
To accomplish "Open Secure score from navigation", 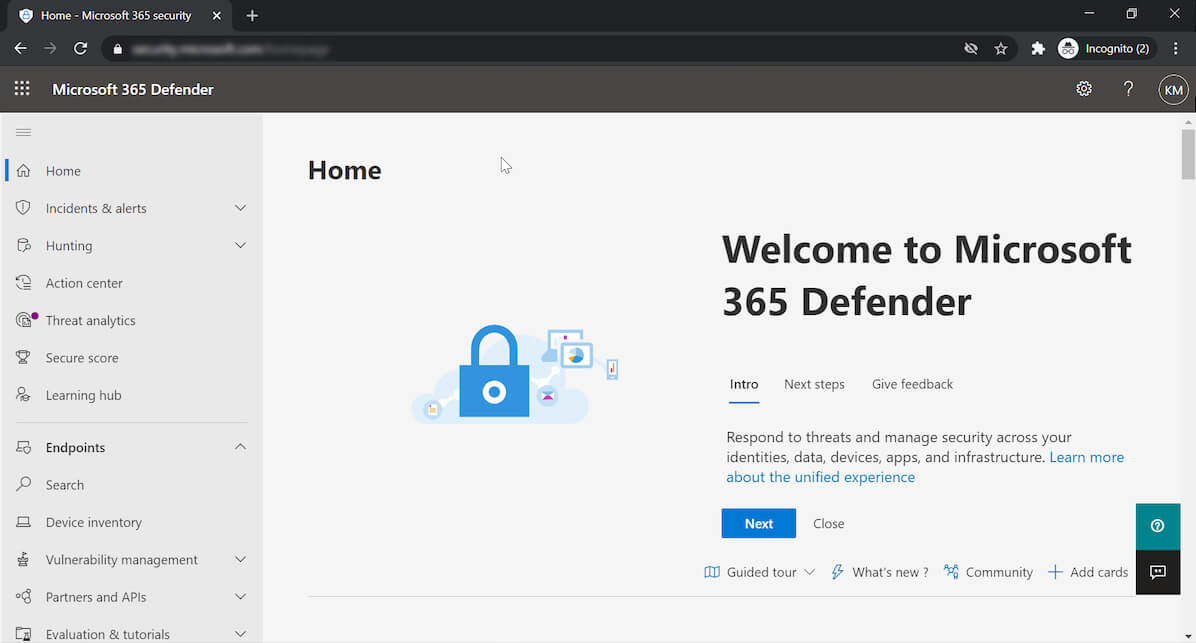I will (82, 358).
